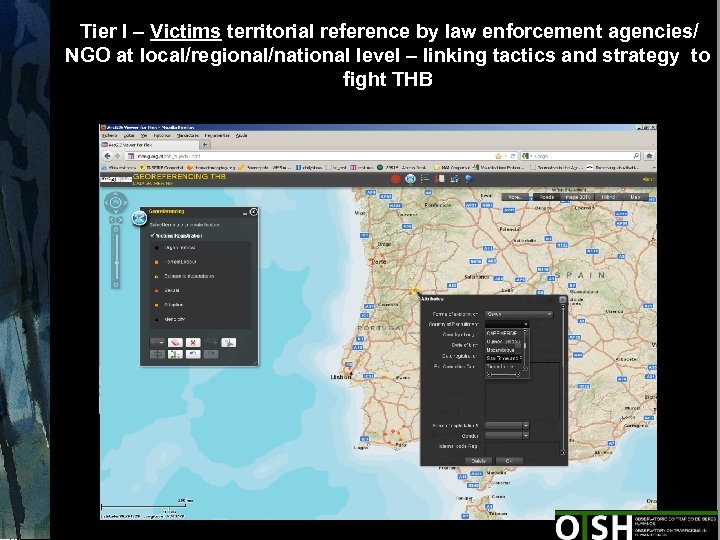720x540 pixels.
Task: Switch the basemap to Roads
Action: (546, 197)
